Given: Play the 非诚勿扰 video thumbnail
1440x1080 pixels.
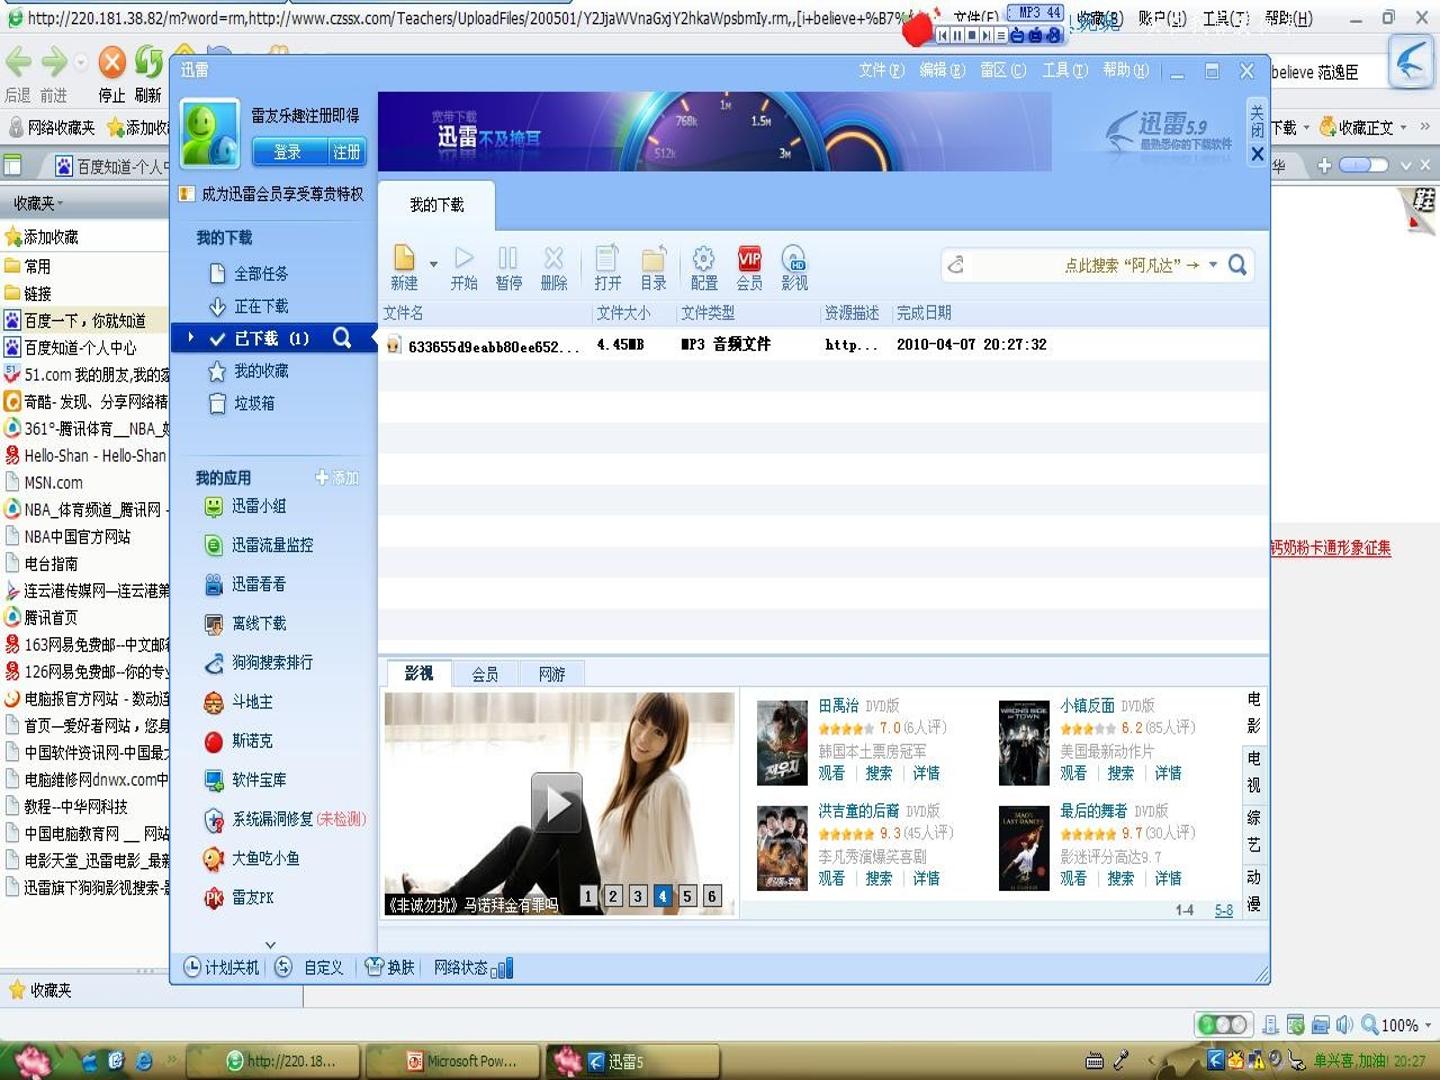Looking at the screenshot, I should [x=556, y=803].
